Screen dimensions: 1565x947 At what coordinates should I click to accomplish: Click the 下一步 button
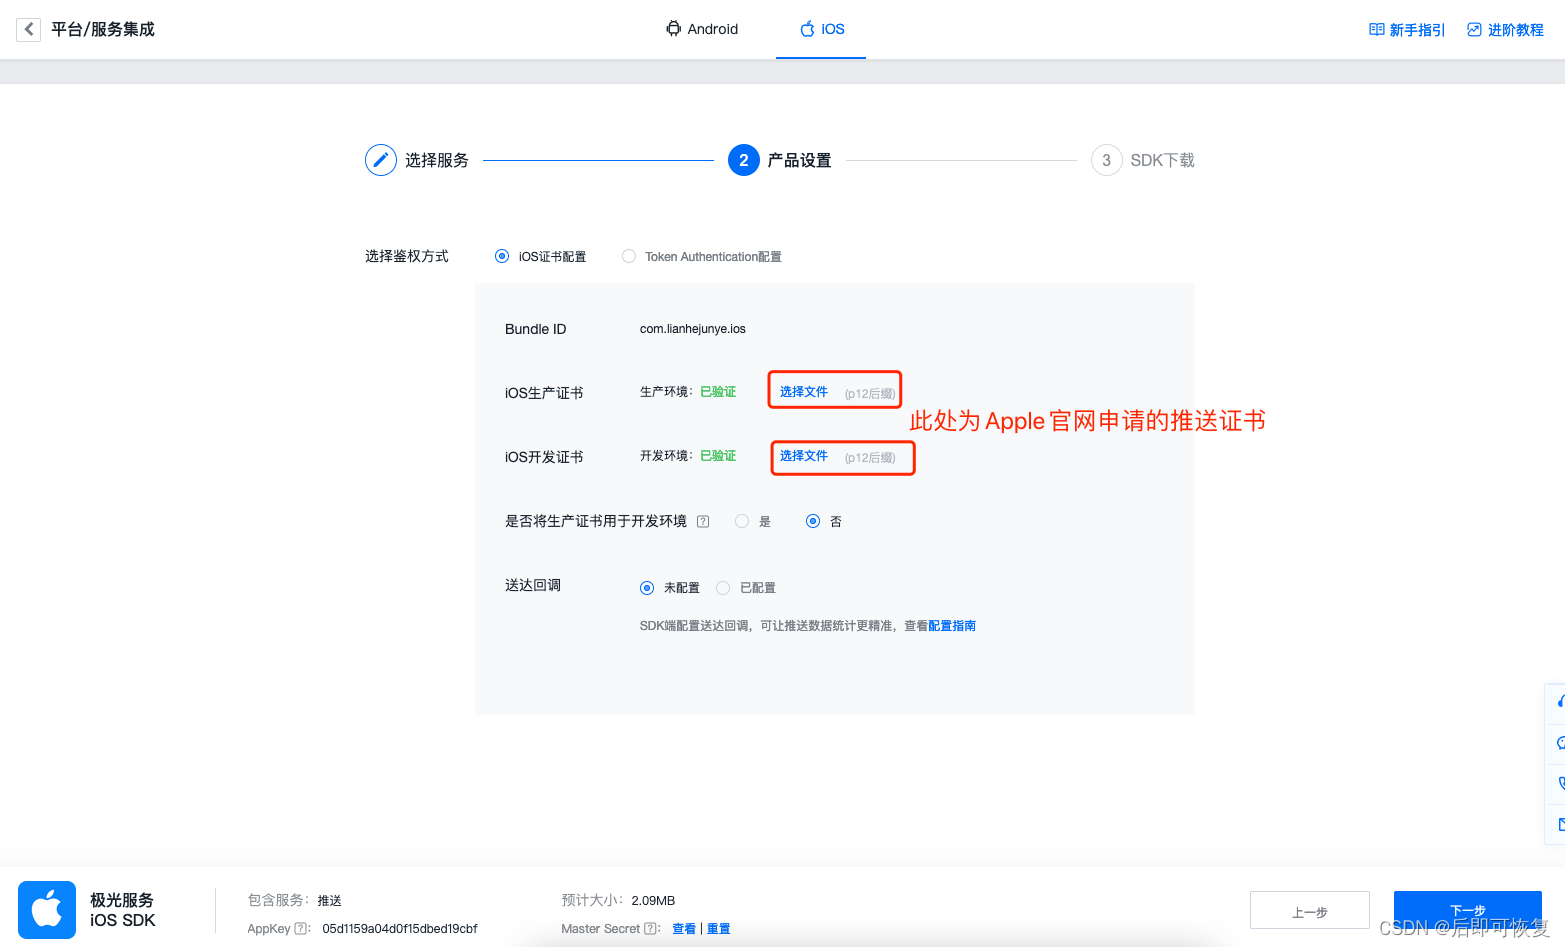pos(1468,910)
